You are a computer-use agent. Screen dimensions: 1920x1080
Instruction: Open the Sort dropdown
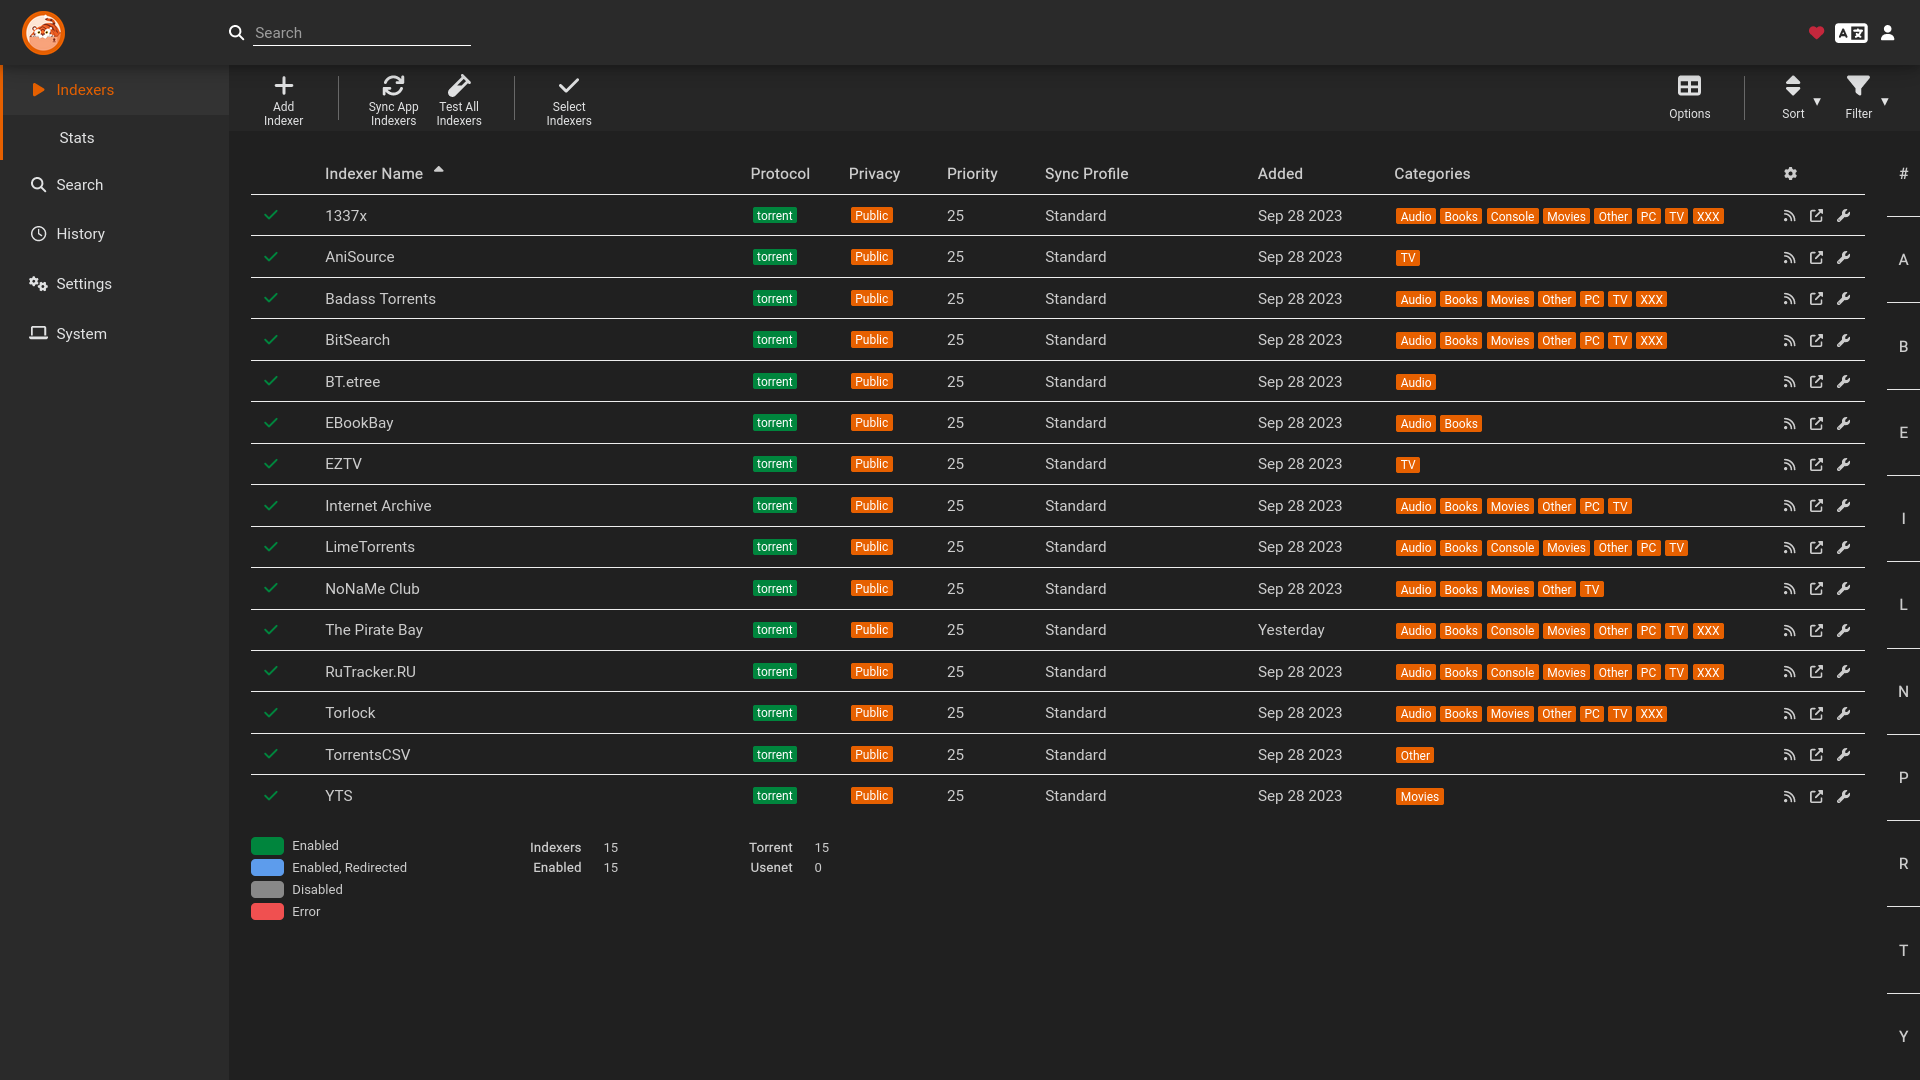coord(1800,98)
